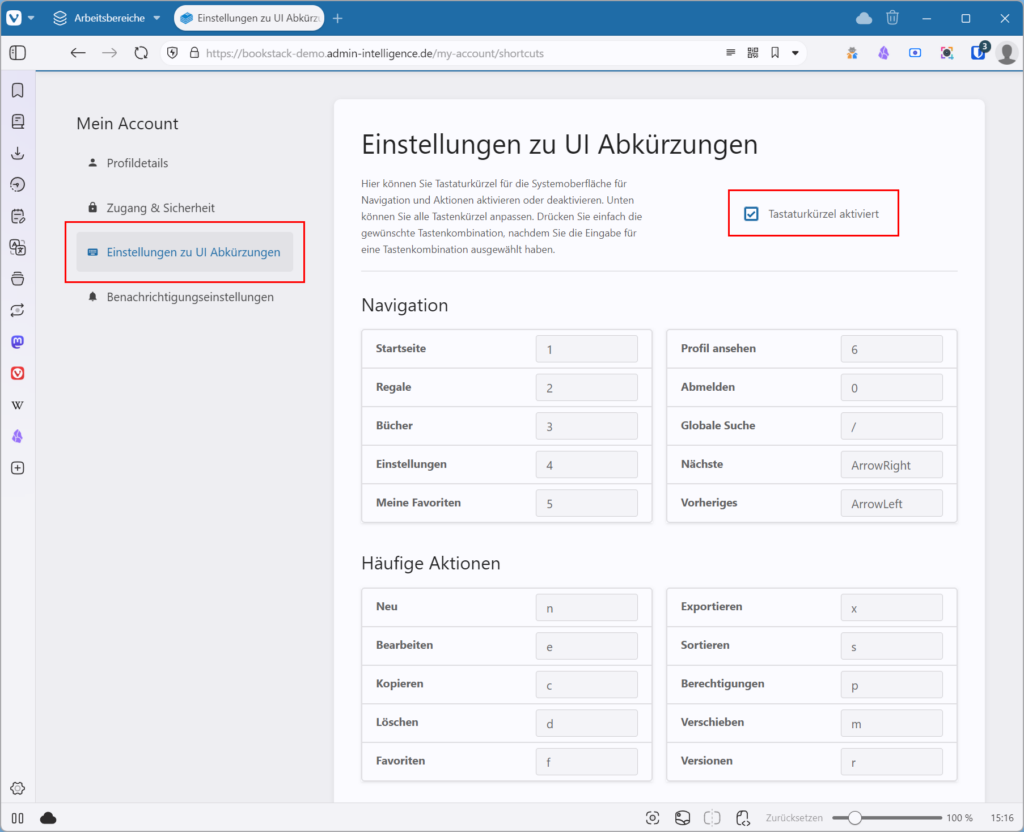Open Wikipedia web panel in sidebar
The height and width of the screenshot is (832, 1024).
(18, 405)
